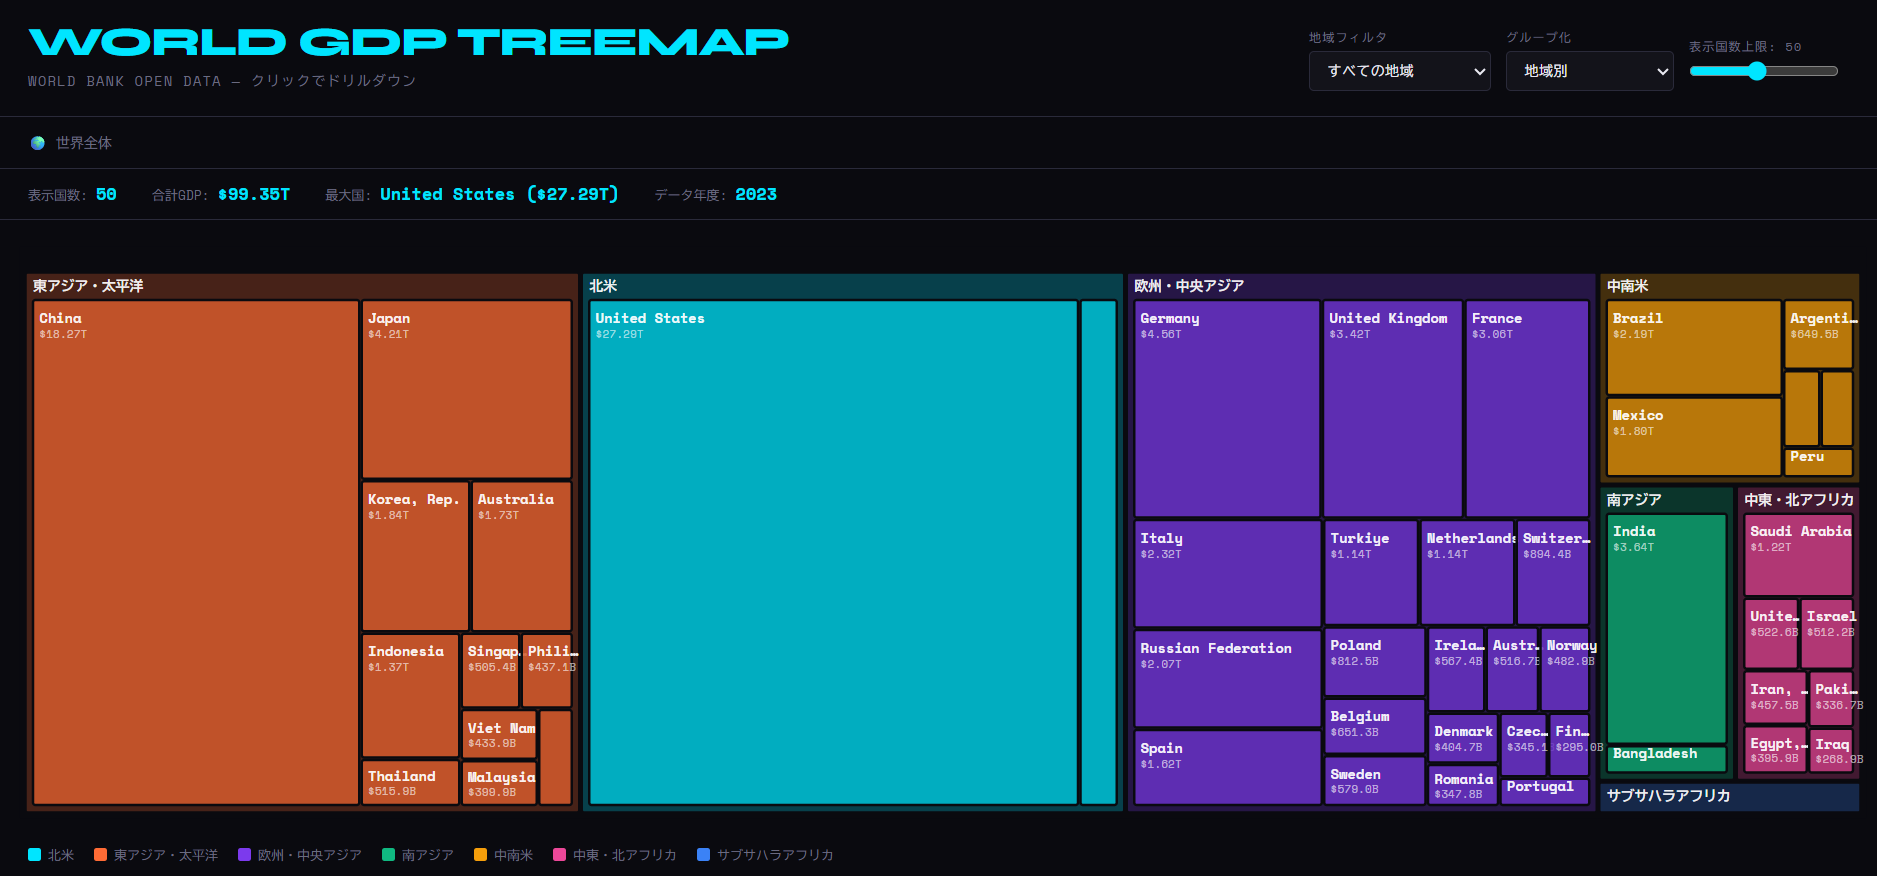Click the Denmark tile
This screenshot has height=876, width=1877.
tap(1463, 739)
